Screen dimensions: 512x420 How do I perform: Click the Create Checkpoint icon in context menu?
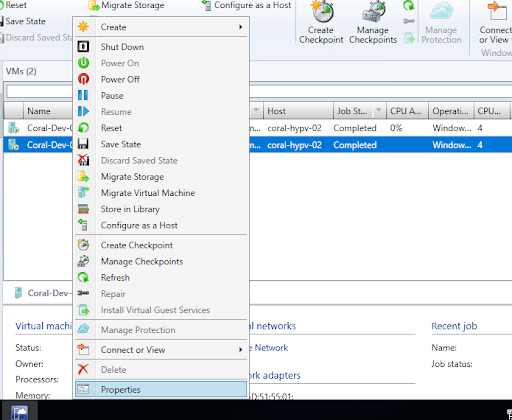pyautogui.click(x=83, y=245)
